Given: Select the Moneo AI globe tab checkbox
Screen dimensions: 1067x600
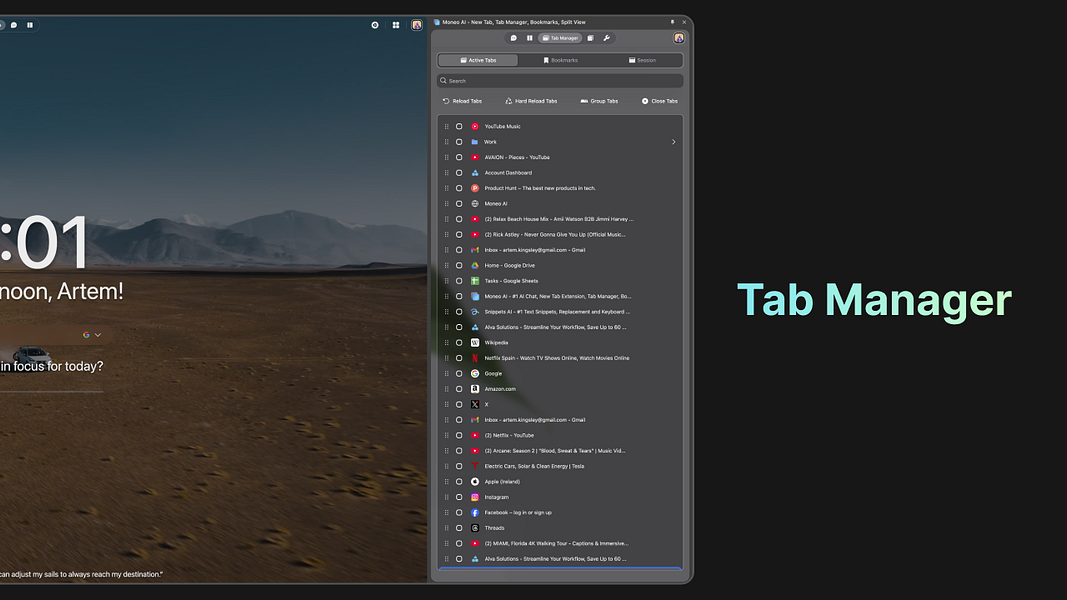Looking at the screenshot, I should point(459,204).
